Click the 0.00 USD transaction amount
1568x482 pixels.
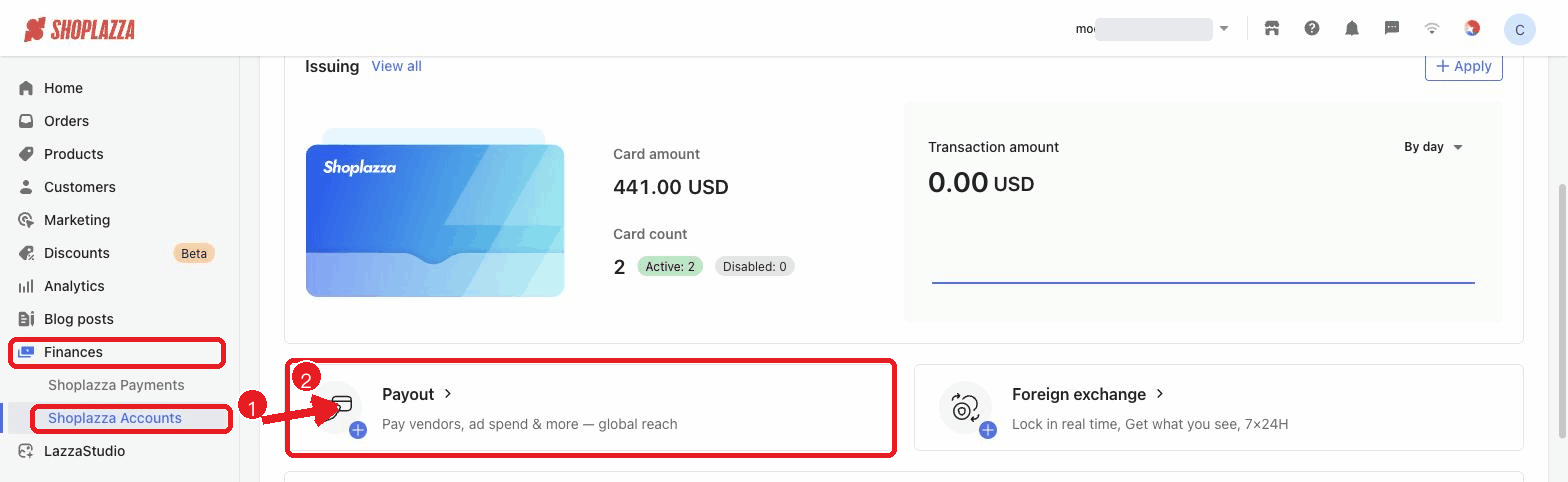pyautogui.click(x=981, y=183)
